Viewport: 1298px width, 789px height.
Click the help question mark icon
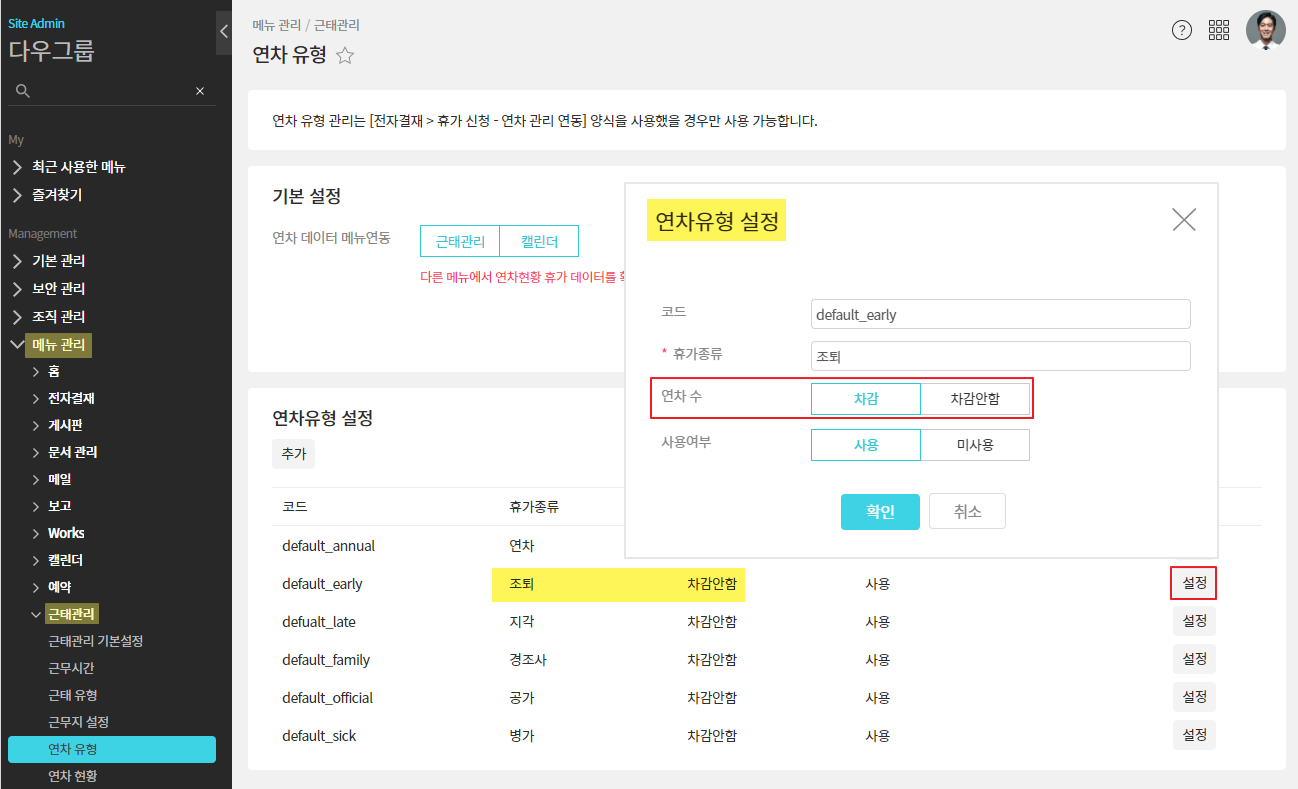tap(1181, 30)
